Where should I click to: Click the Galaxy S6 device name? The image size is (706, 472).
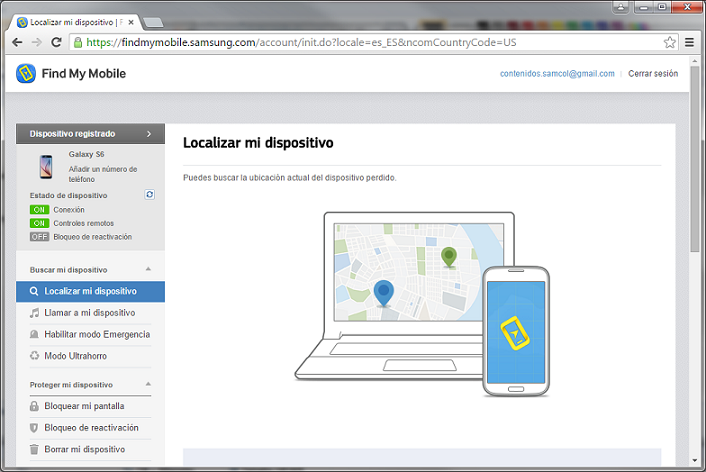pos(86,154)
